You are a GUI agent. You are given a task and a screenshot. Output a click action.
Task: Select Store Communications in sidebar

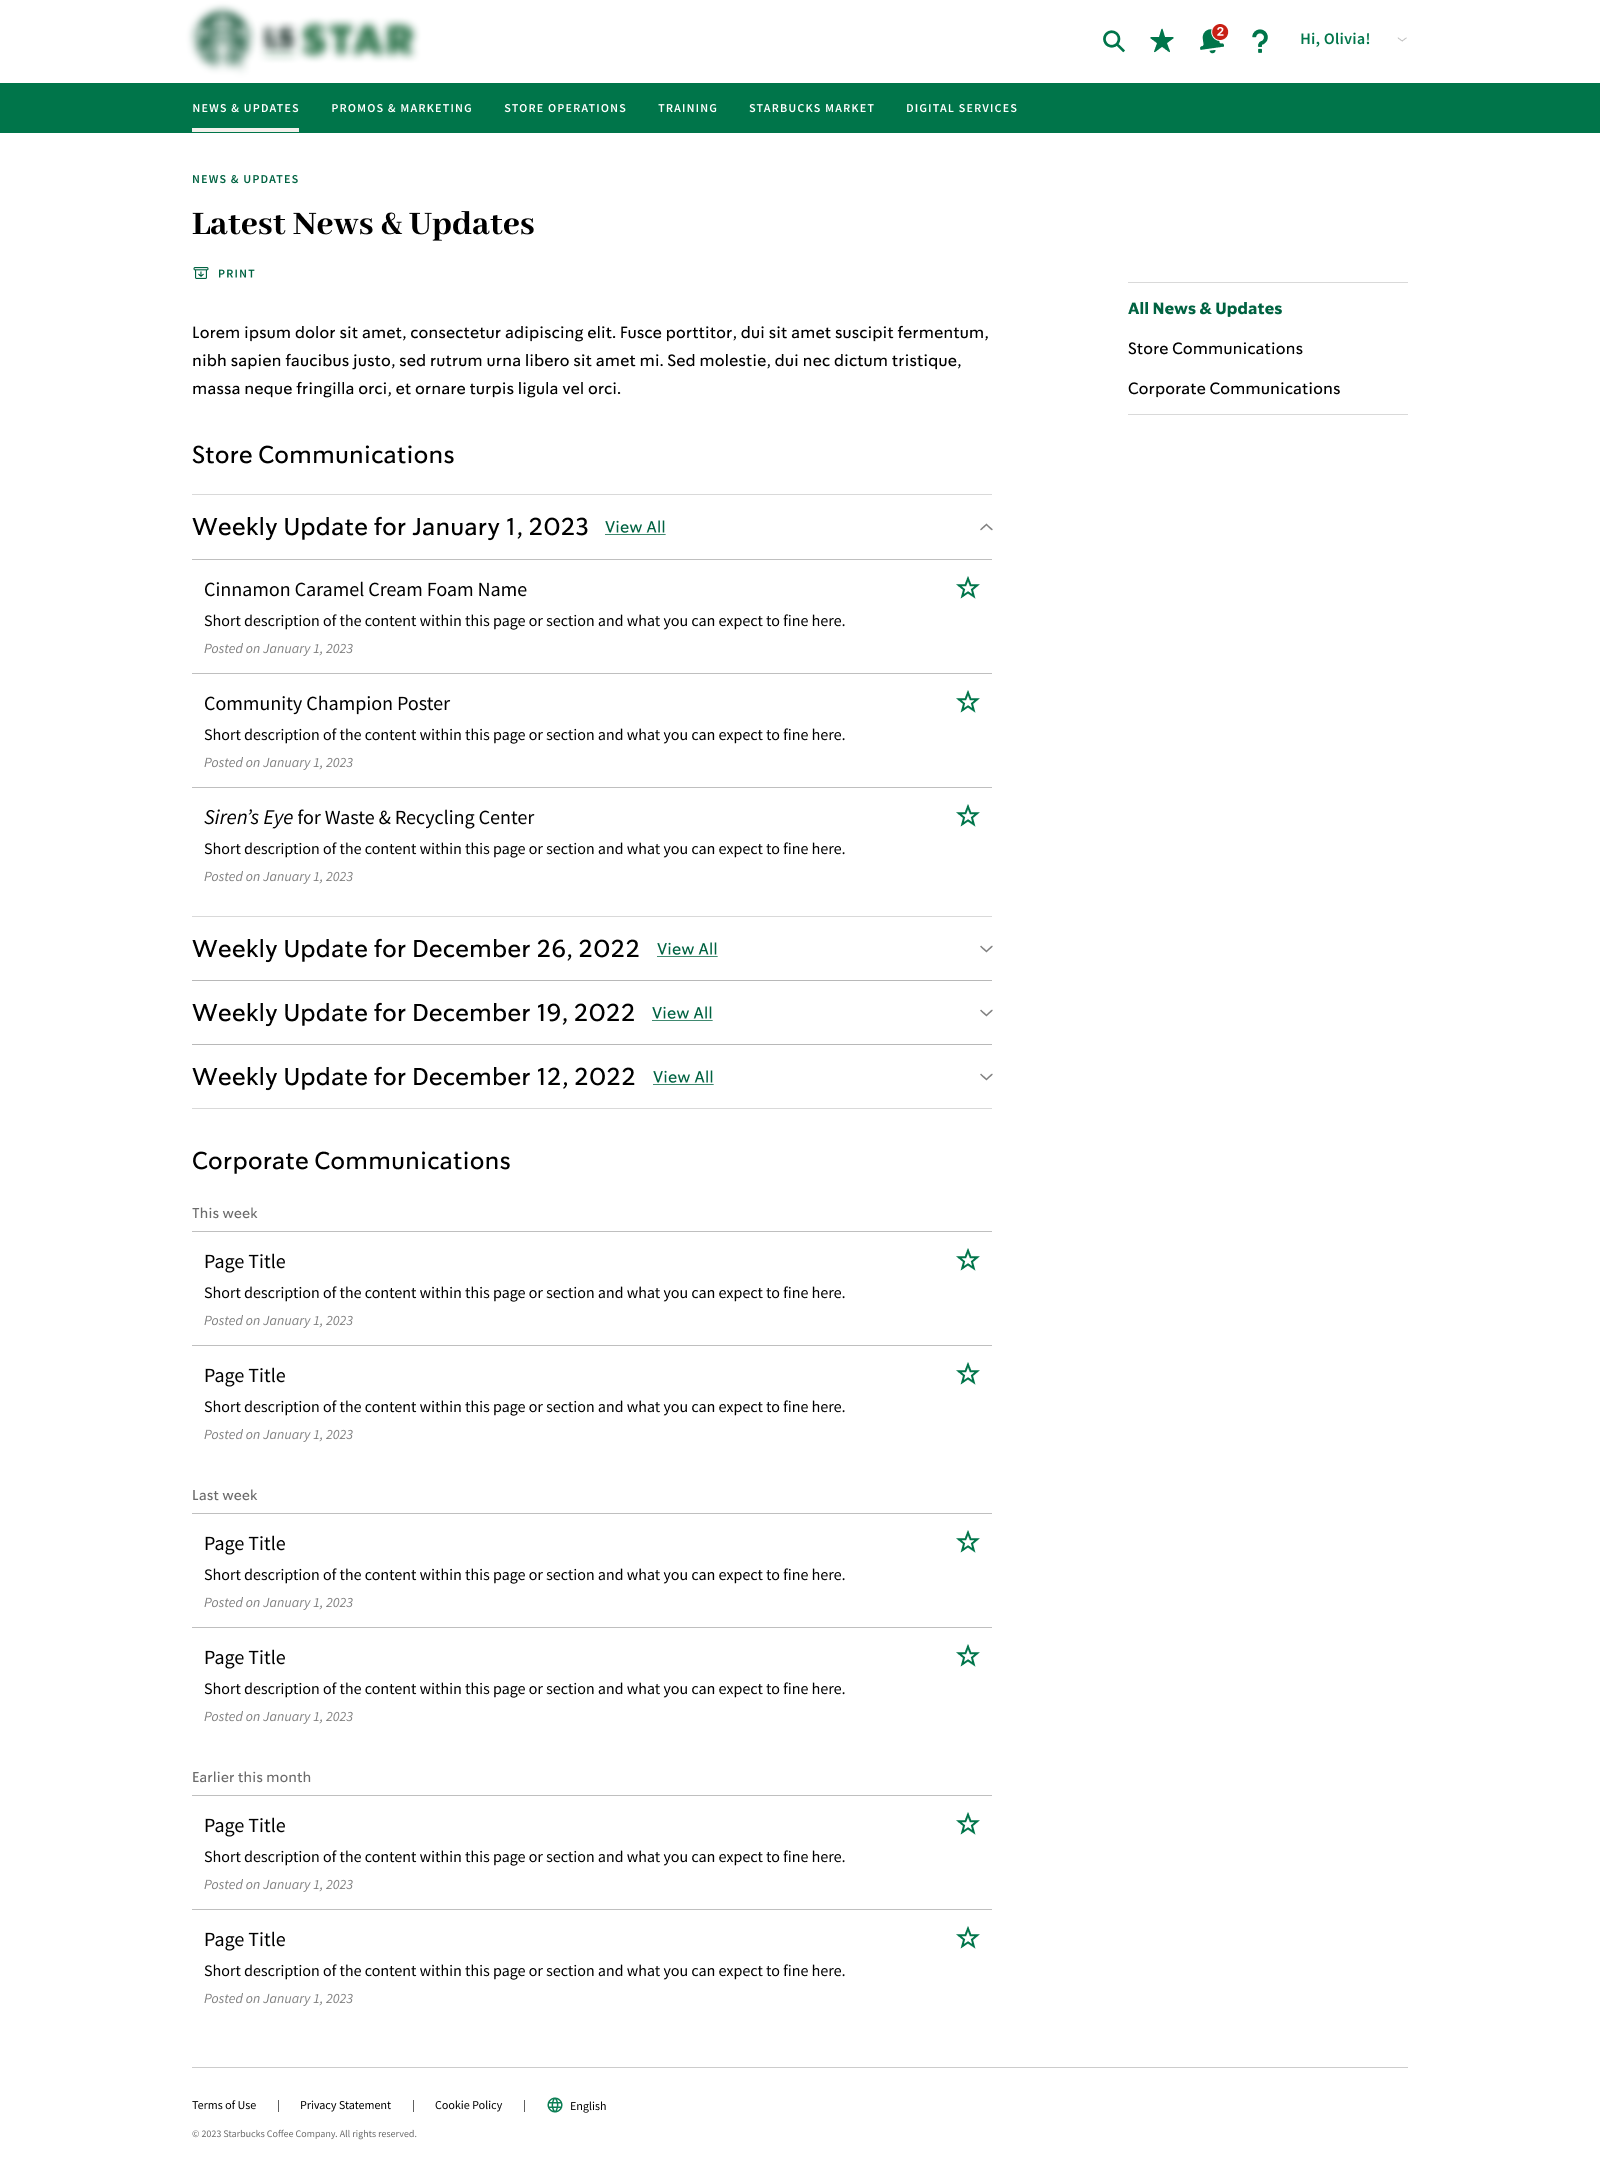(x=1215, y=348)
